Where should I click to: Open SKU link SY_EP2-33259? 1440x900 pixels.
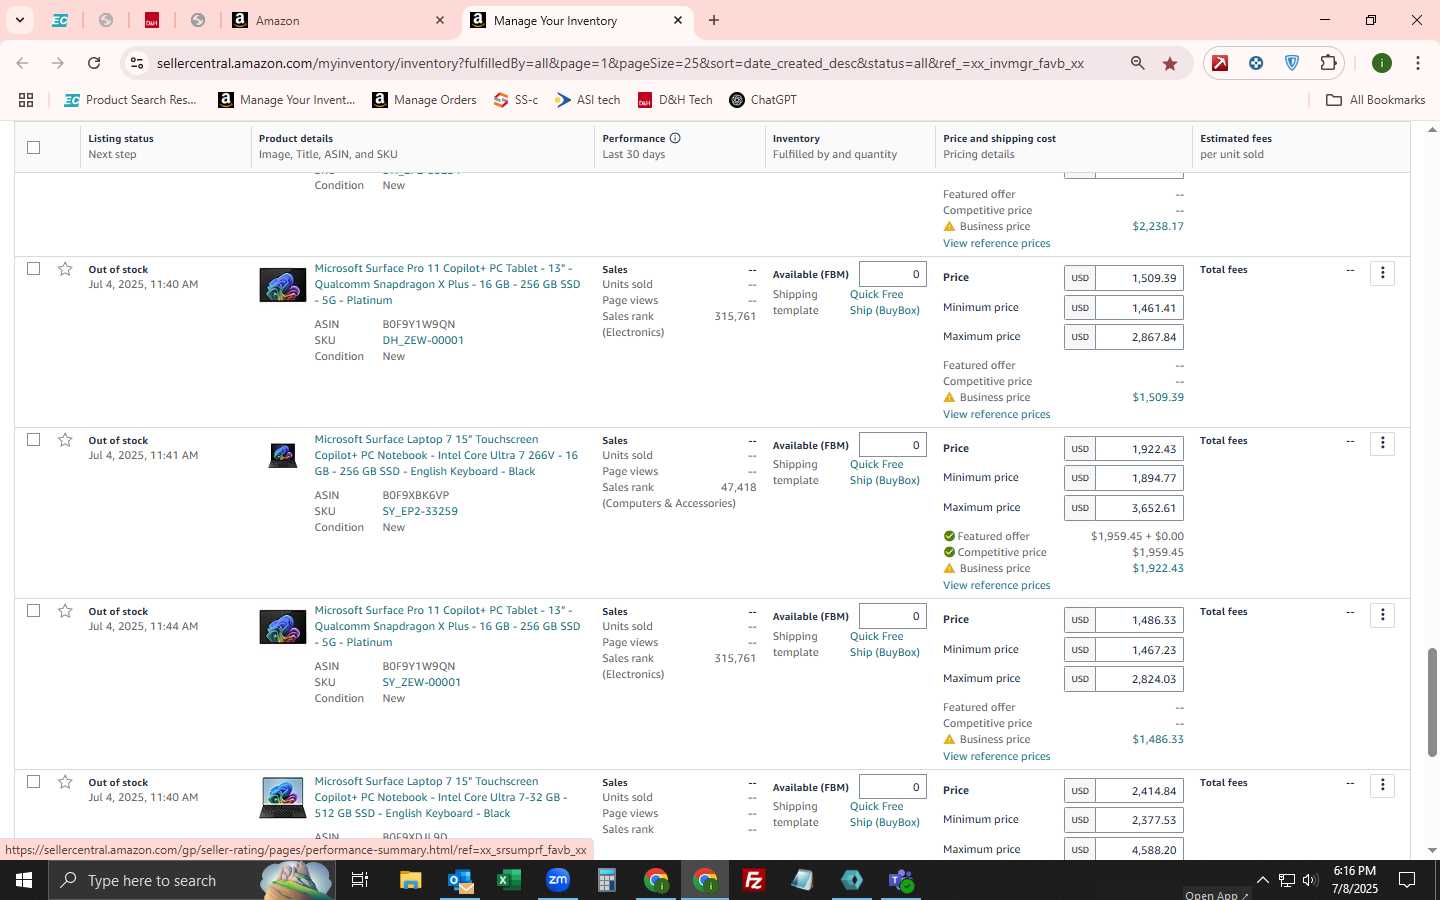pos(420,511)
